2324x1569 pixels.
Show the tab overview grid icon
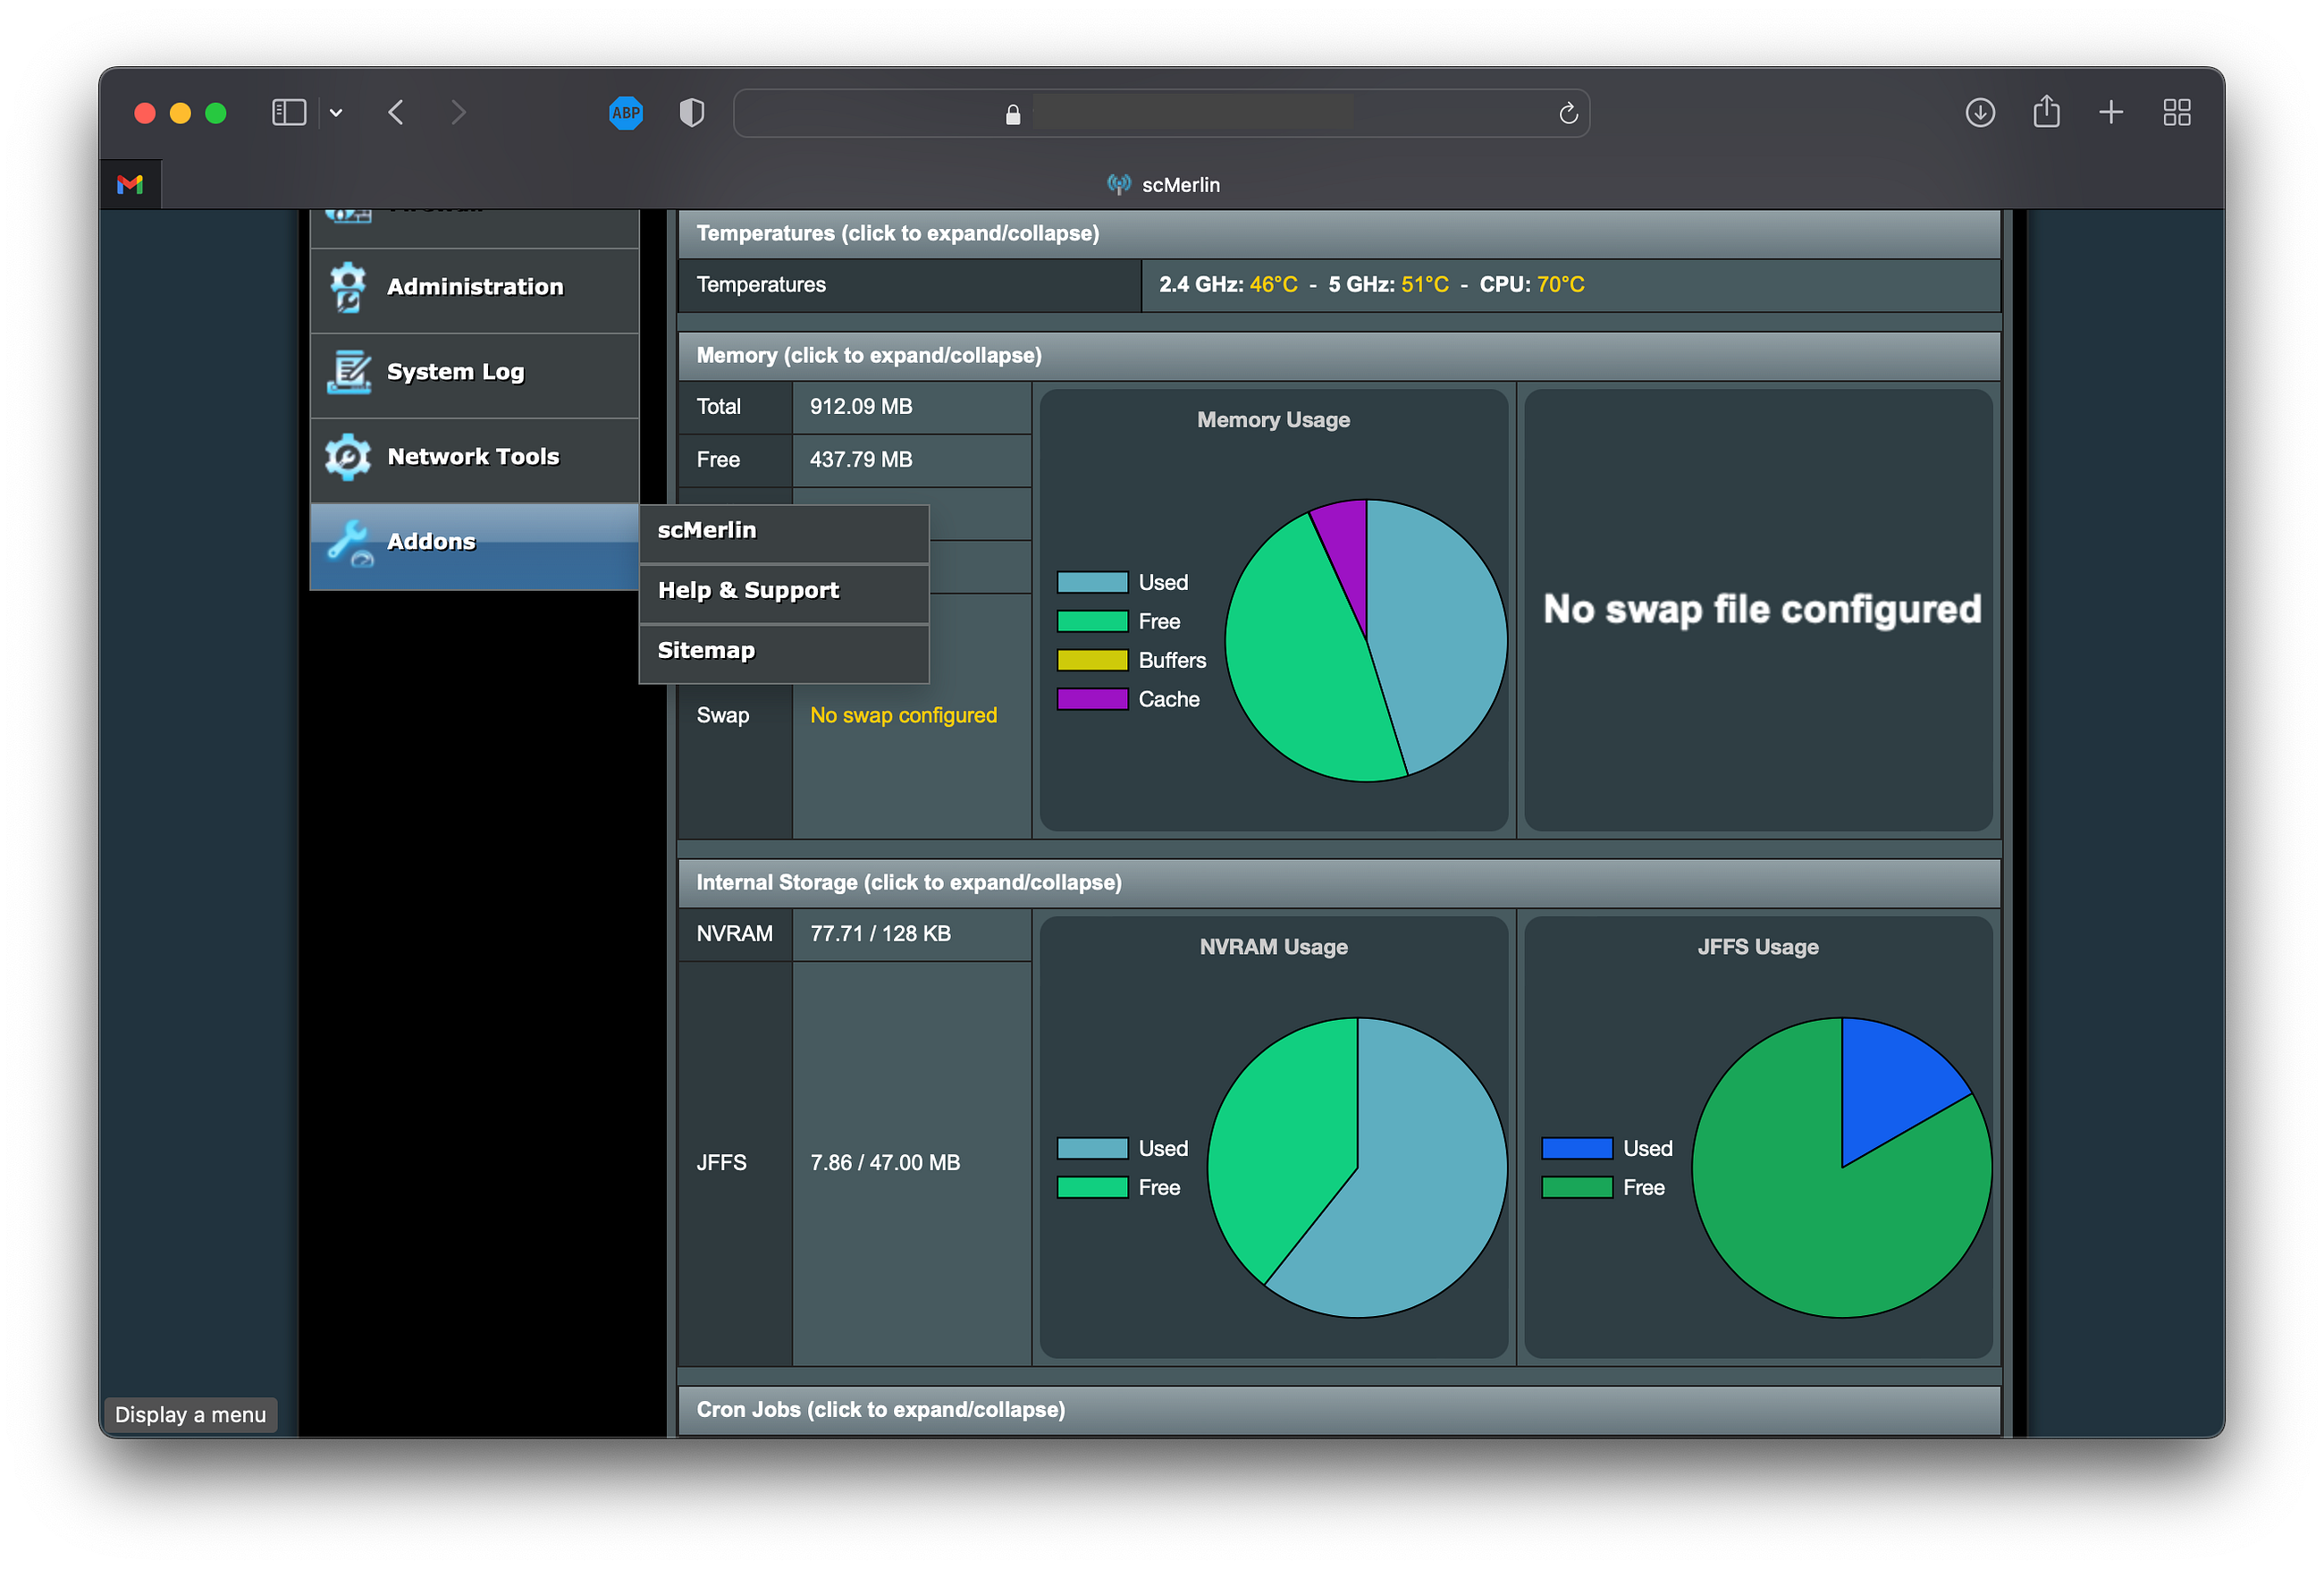point(2177,112)
